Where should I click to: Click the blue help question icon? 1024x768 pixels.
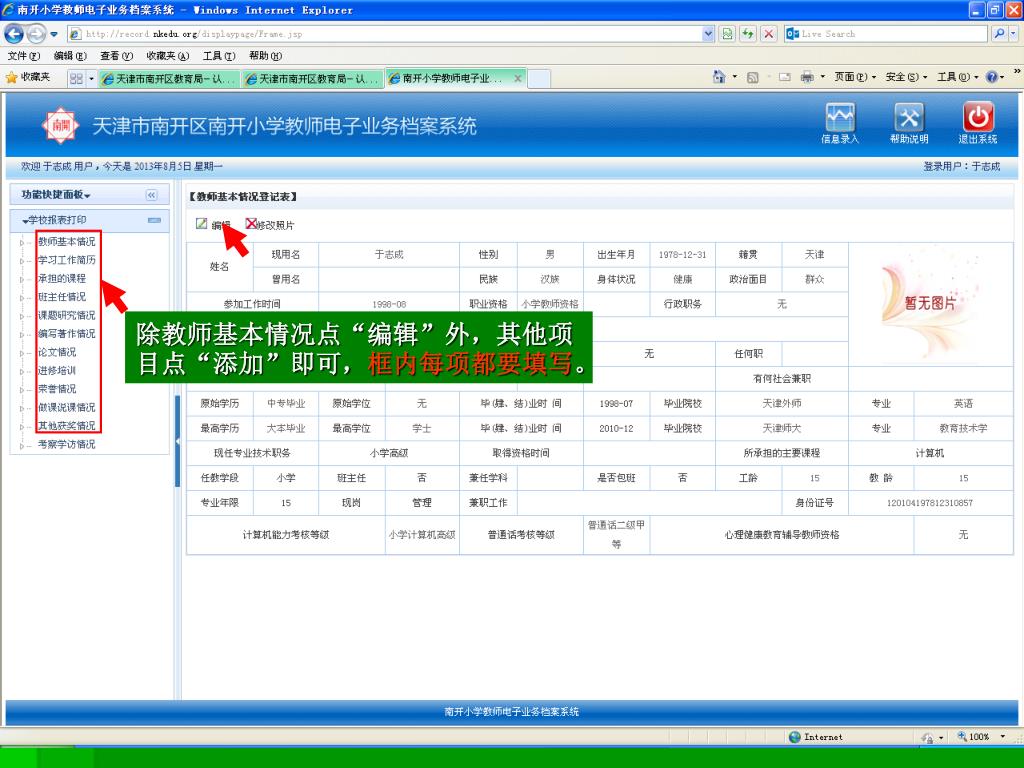pyautogui.click(x=991, y=77)
